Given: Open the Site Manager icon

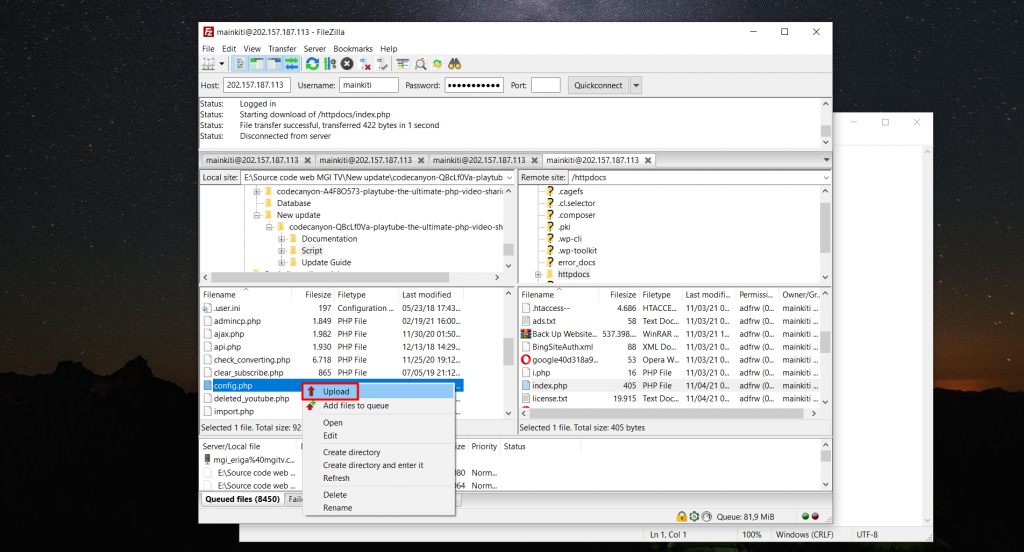Looking at the screenshot, I should 208,64.
